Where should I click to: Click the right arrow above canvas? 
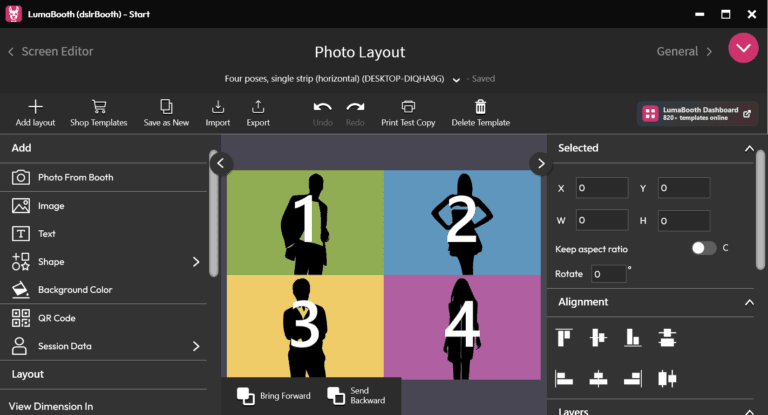coord(541,163)
